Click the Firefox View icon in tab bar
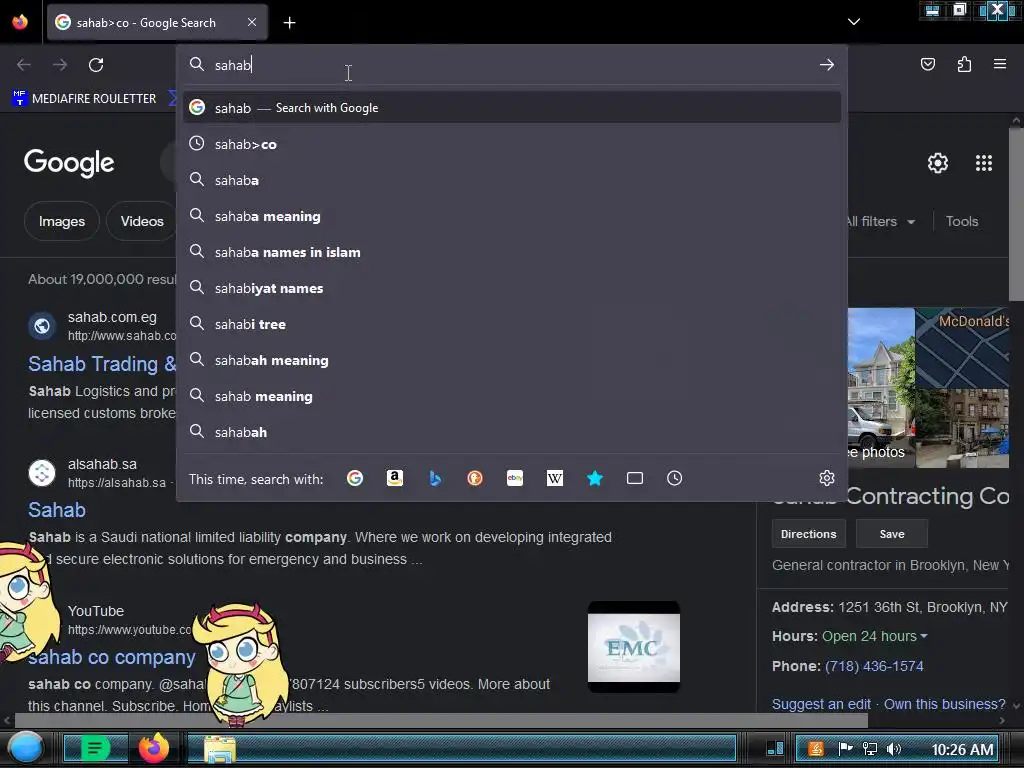The image size is (1024, 768). tap(20, 22)
